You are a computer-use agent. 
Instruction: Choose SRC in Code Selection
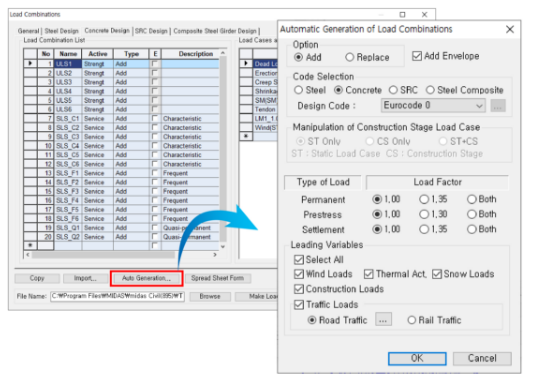click(x=393, y=90)
